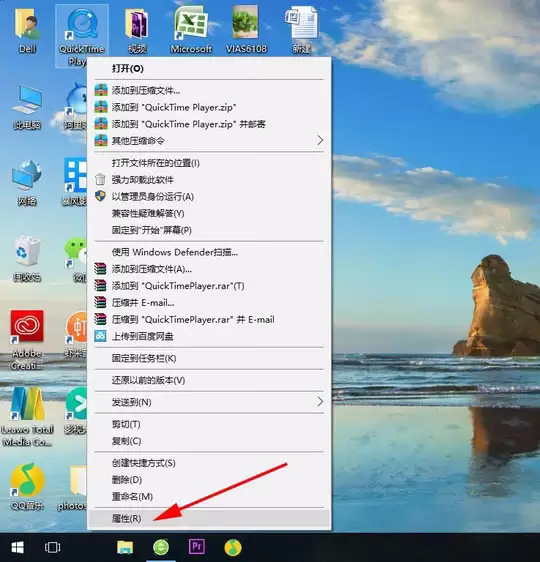Choose 创建快捷方式(S)
Viewport: 540px width, 562px height.
(209, 463)
